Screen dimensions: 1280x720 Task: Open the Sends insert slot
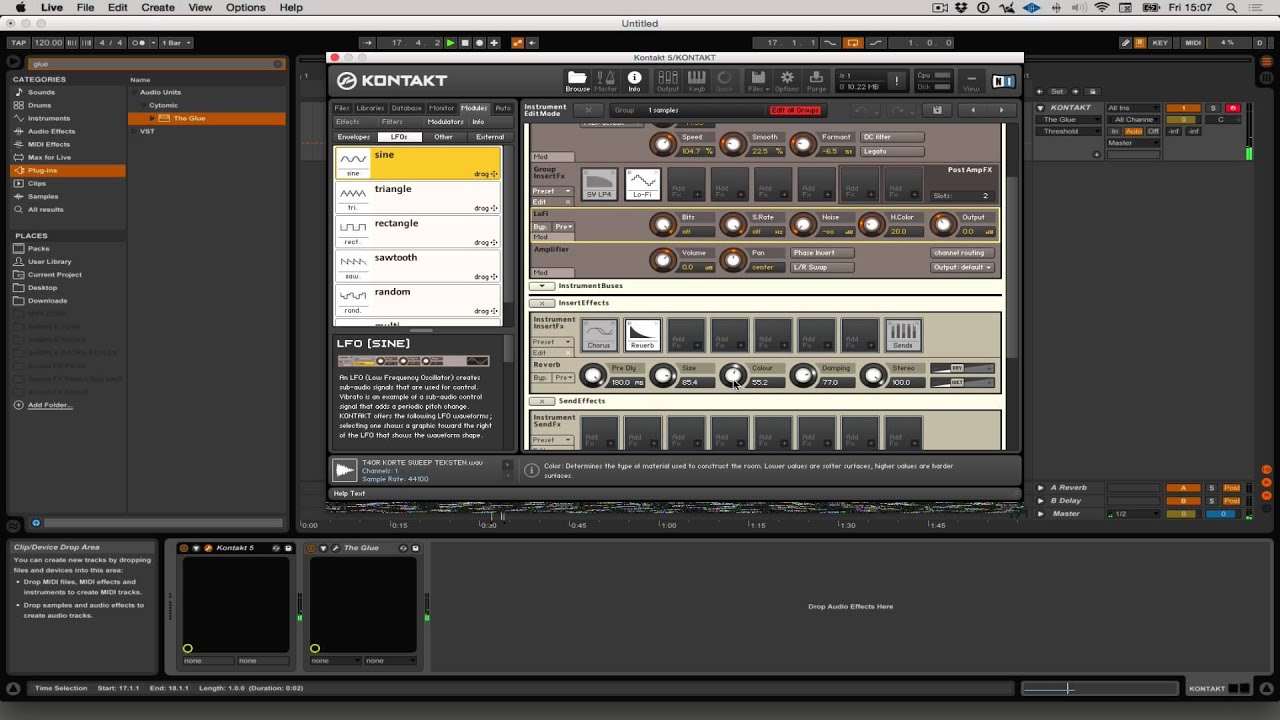point(903,335)
